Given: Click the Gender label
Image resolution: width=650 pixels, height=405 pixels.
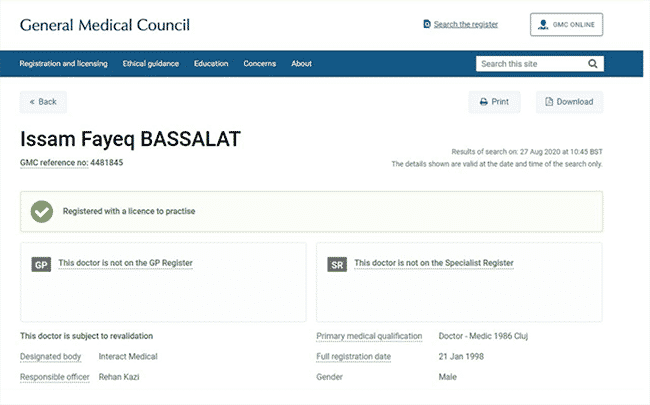Looking at the screenshot, I should [330, 377].
